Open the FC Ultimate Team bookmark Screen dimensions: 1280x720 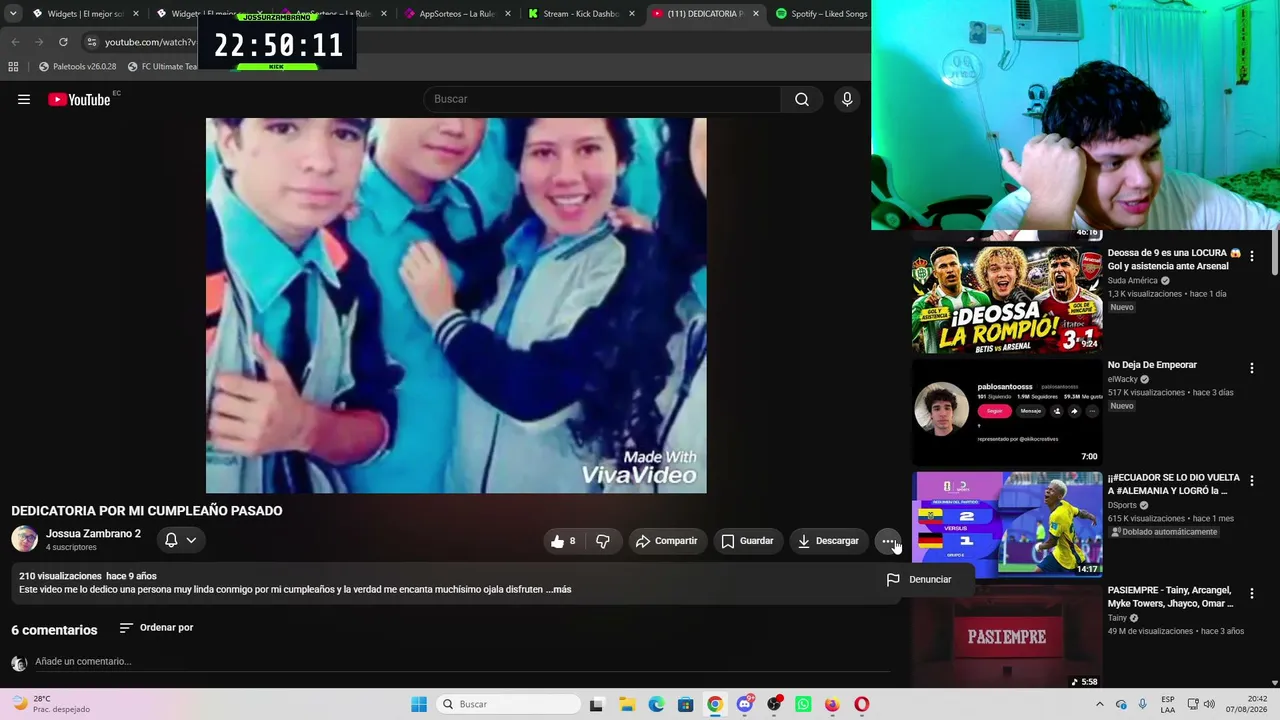(x=162, y=67)
